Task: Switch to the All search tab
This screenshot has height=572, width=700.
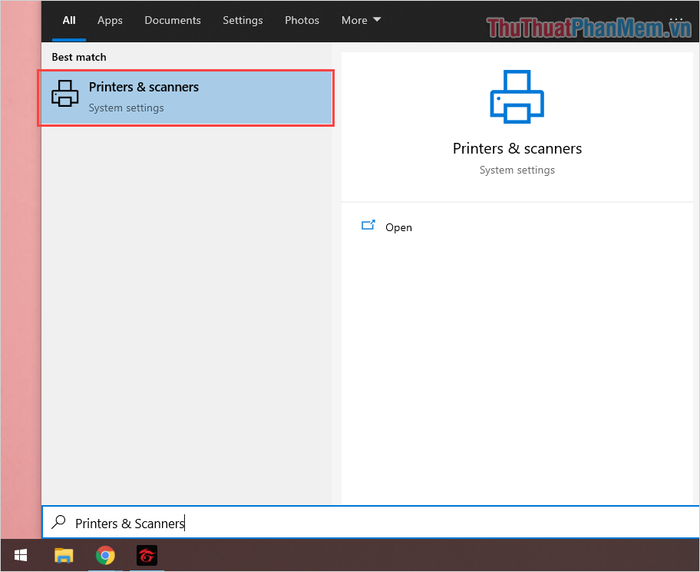Action: pos(69,20)
